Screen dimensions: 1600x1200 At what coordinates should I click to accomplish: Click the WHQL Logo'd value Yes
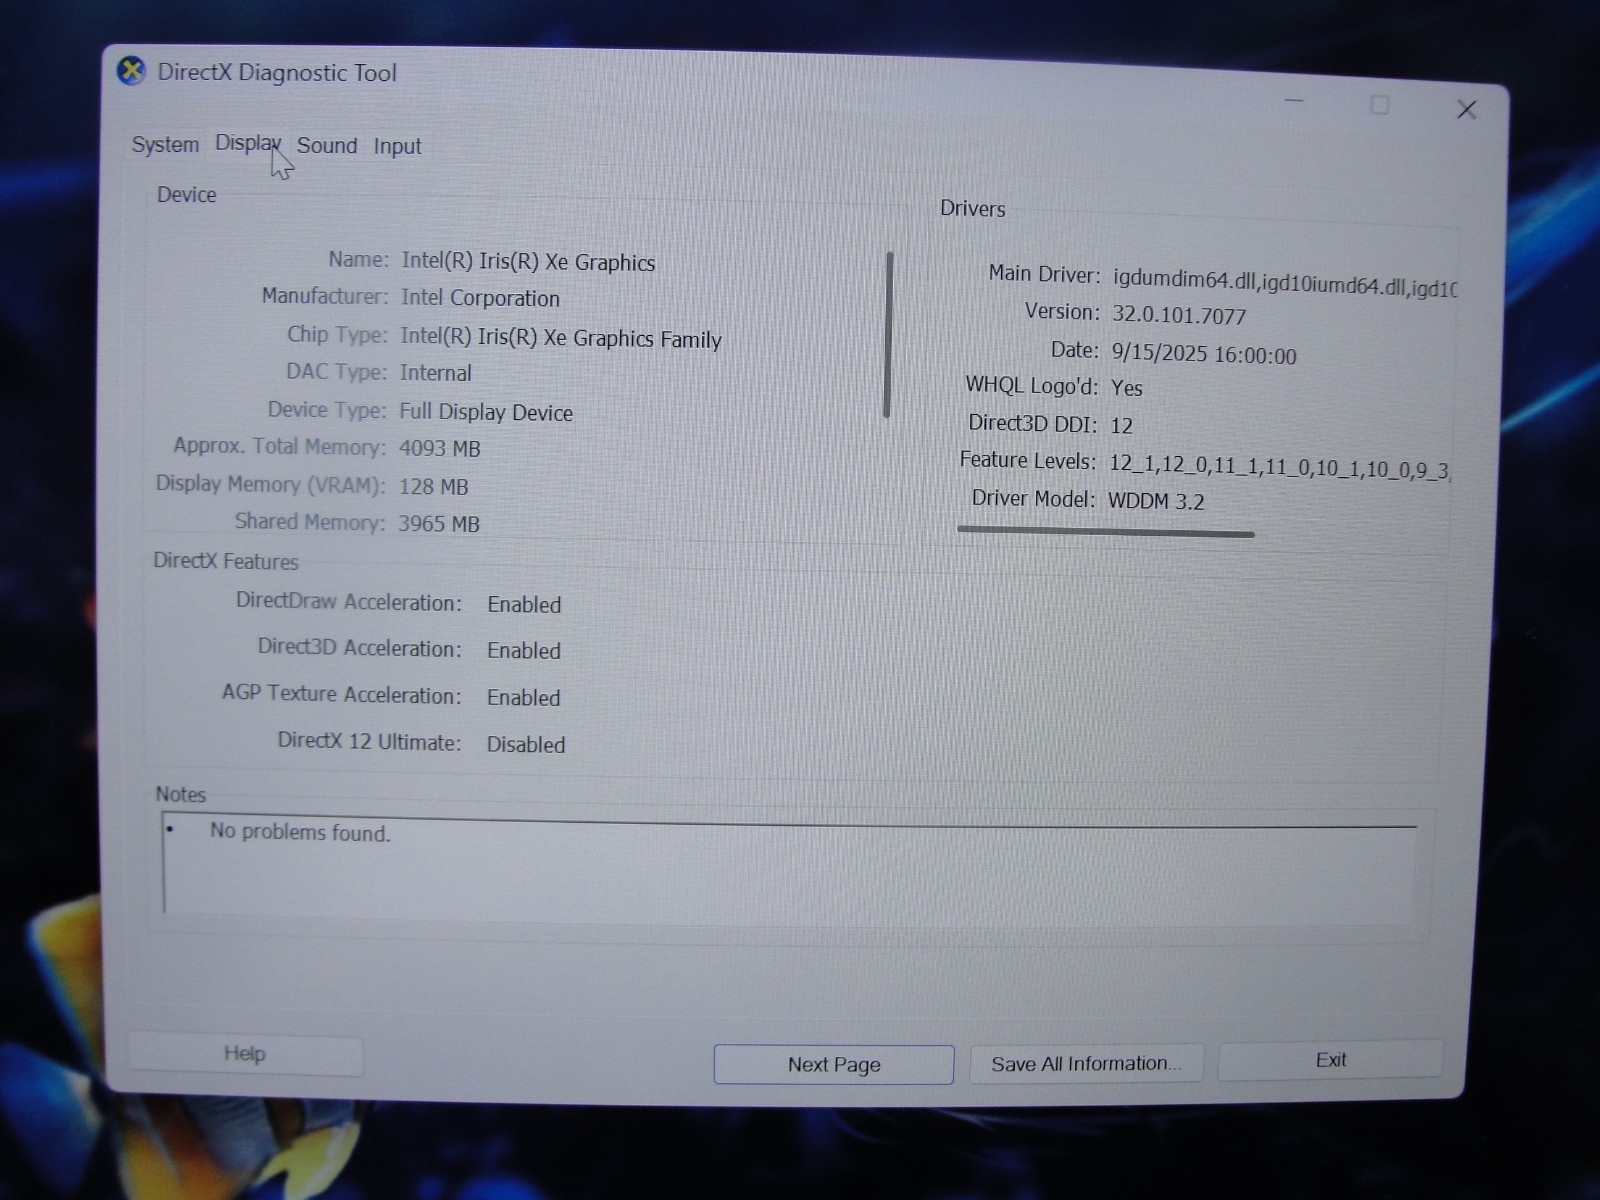pyautogui.click(x=1127, y=388)
